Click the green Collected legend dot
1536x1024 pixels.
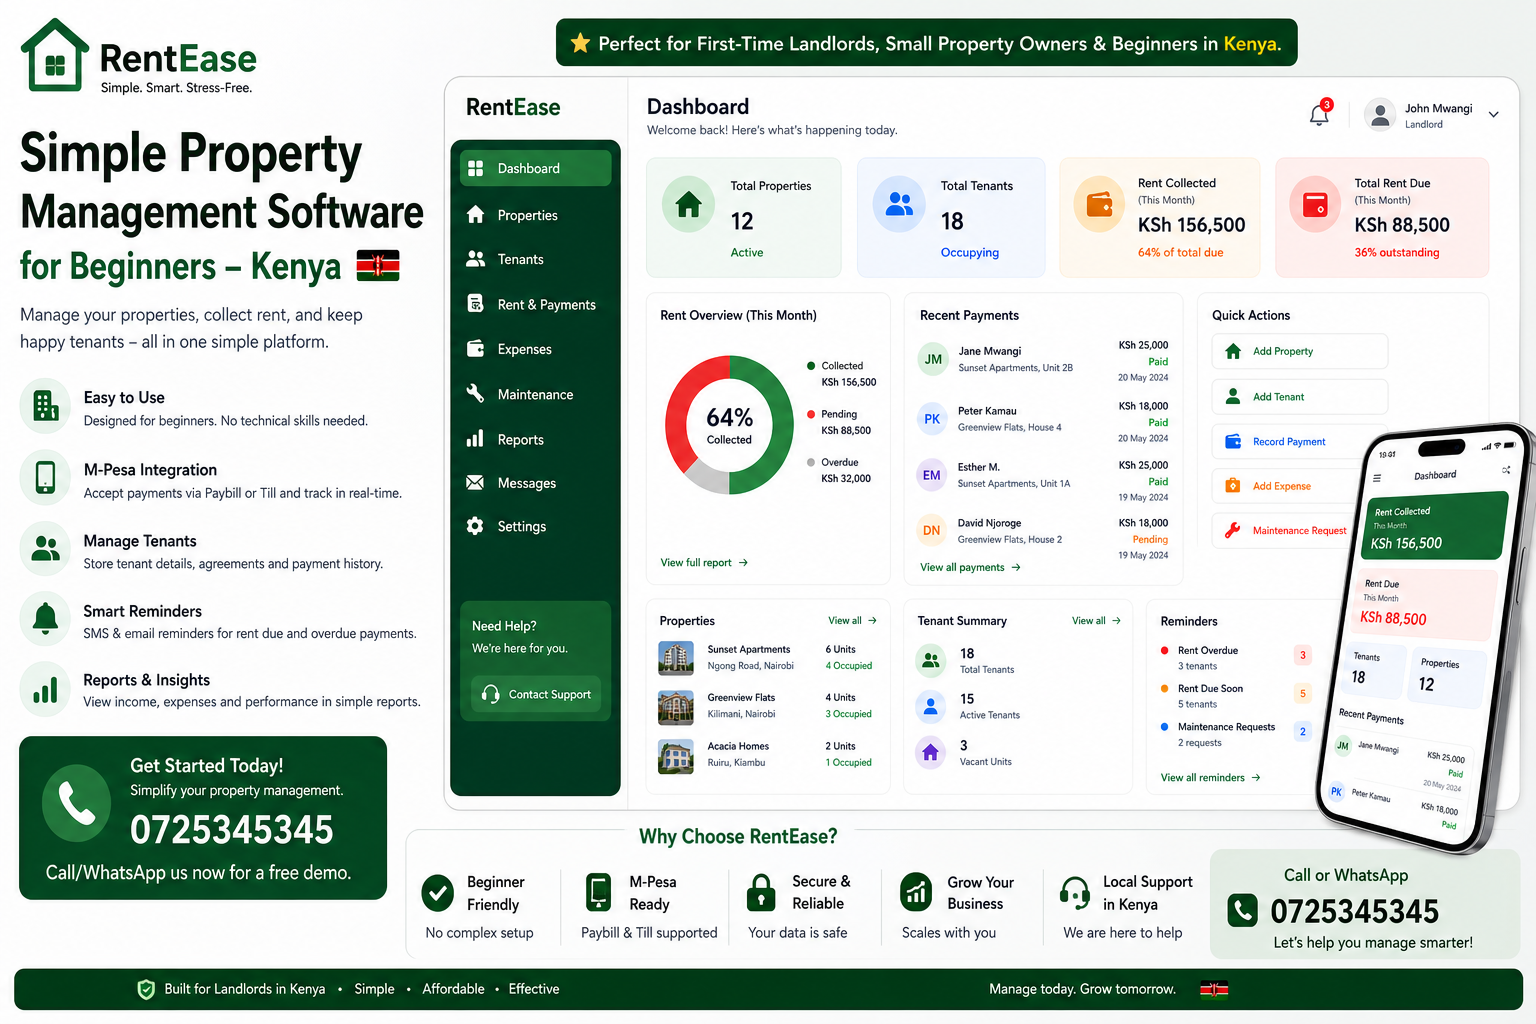point(811,366)
